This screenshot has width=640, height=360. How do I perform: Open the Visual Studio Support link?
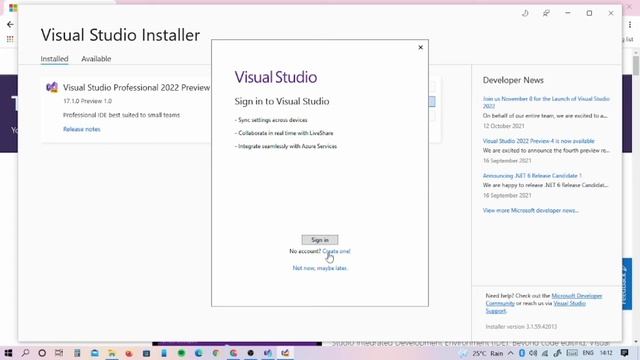pyautogui.click(x=536, y=307)
